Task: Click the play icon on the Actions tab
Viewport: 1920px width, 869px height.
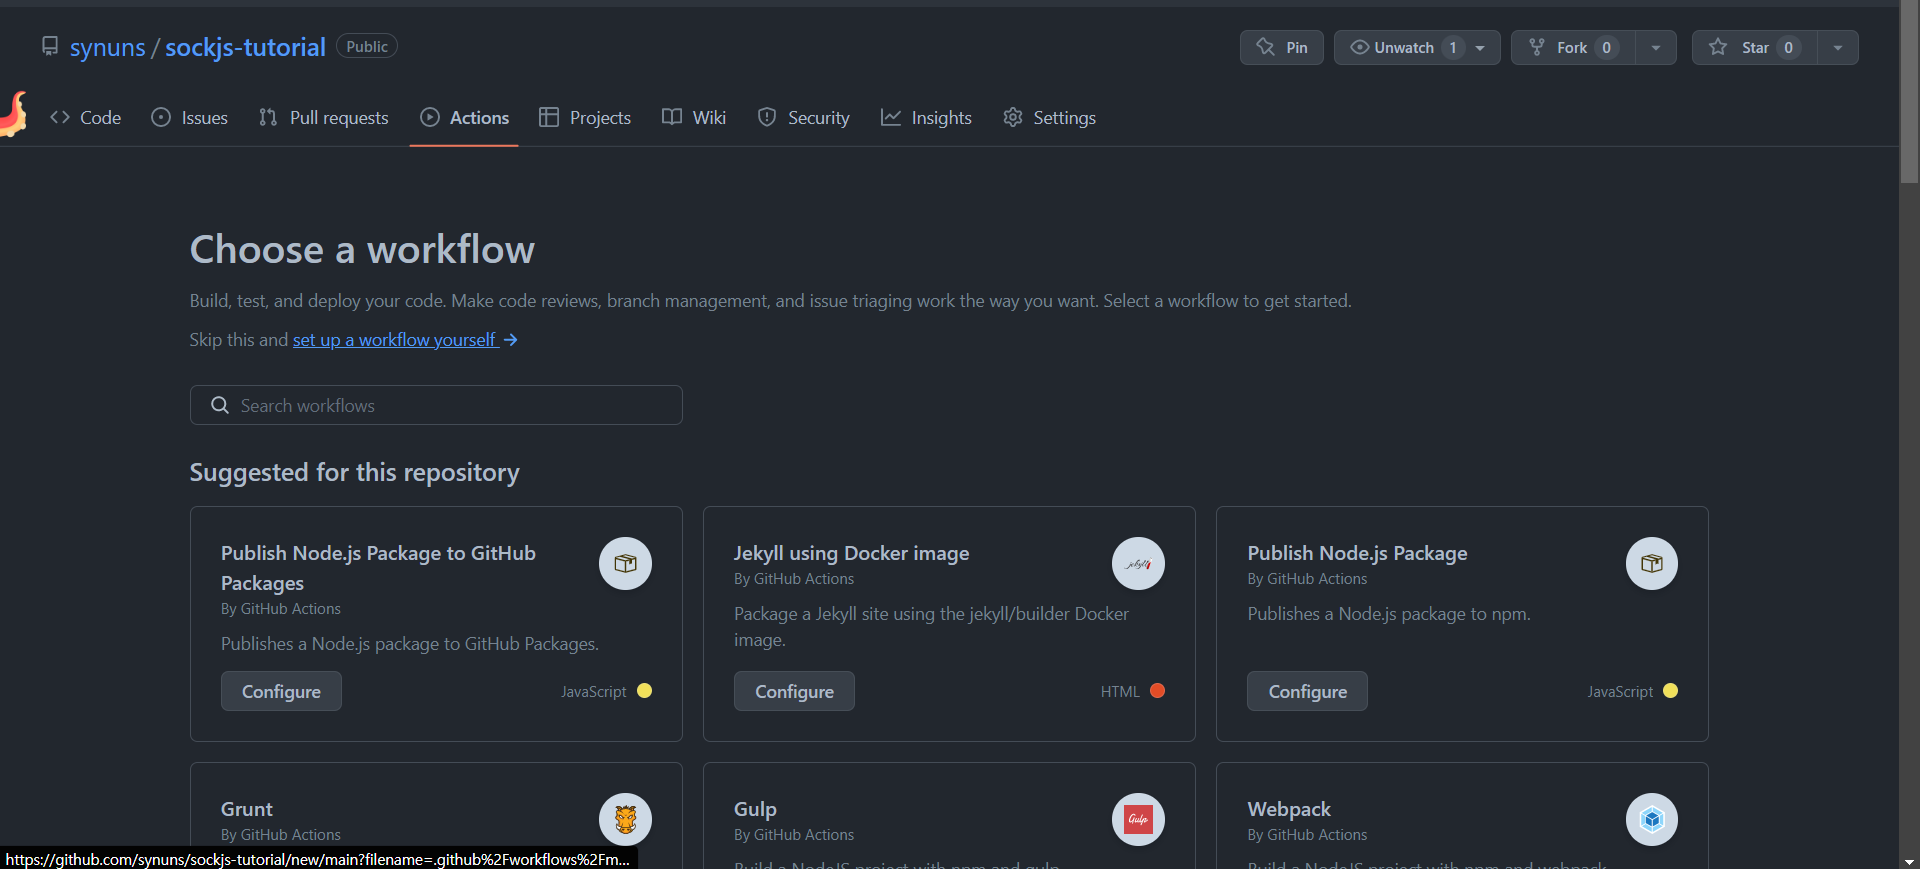Action: coord(430,117)
